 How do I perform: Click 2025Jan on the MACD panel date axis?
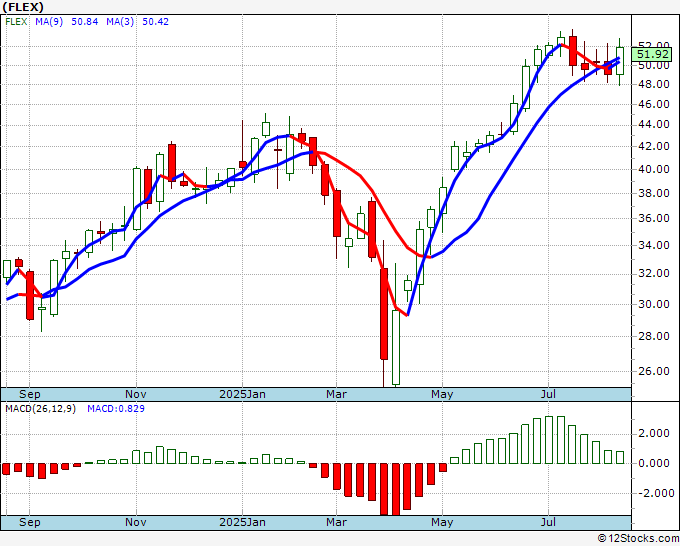pyautogui.click(x=242, y=522)
